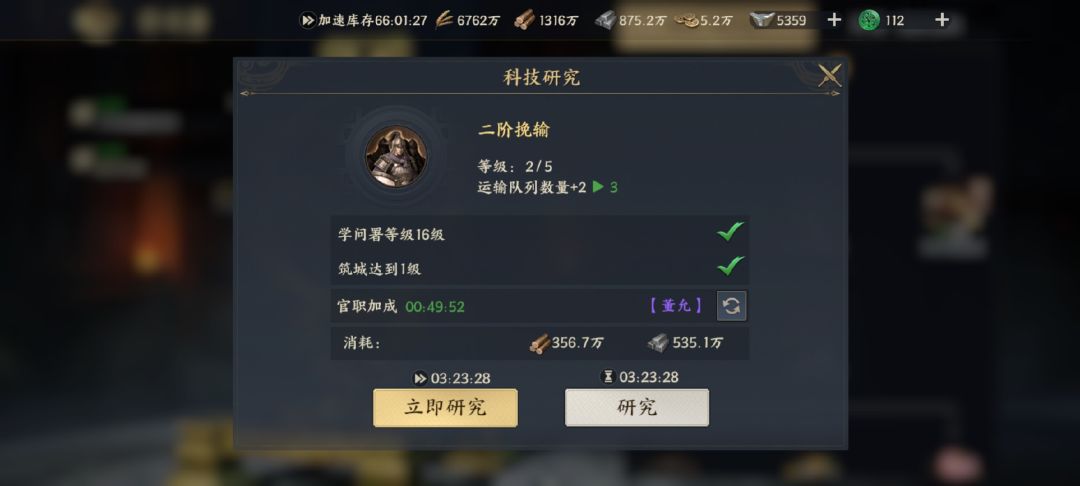1080x486 pixels.
Task: Close the 科技研究 dialog with crossed swords
Action: coord(829,75)
